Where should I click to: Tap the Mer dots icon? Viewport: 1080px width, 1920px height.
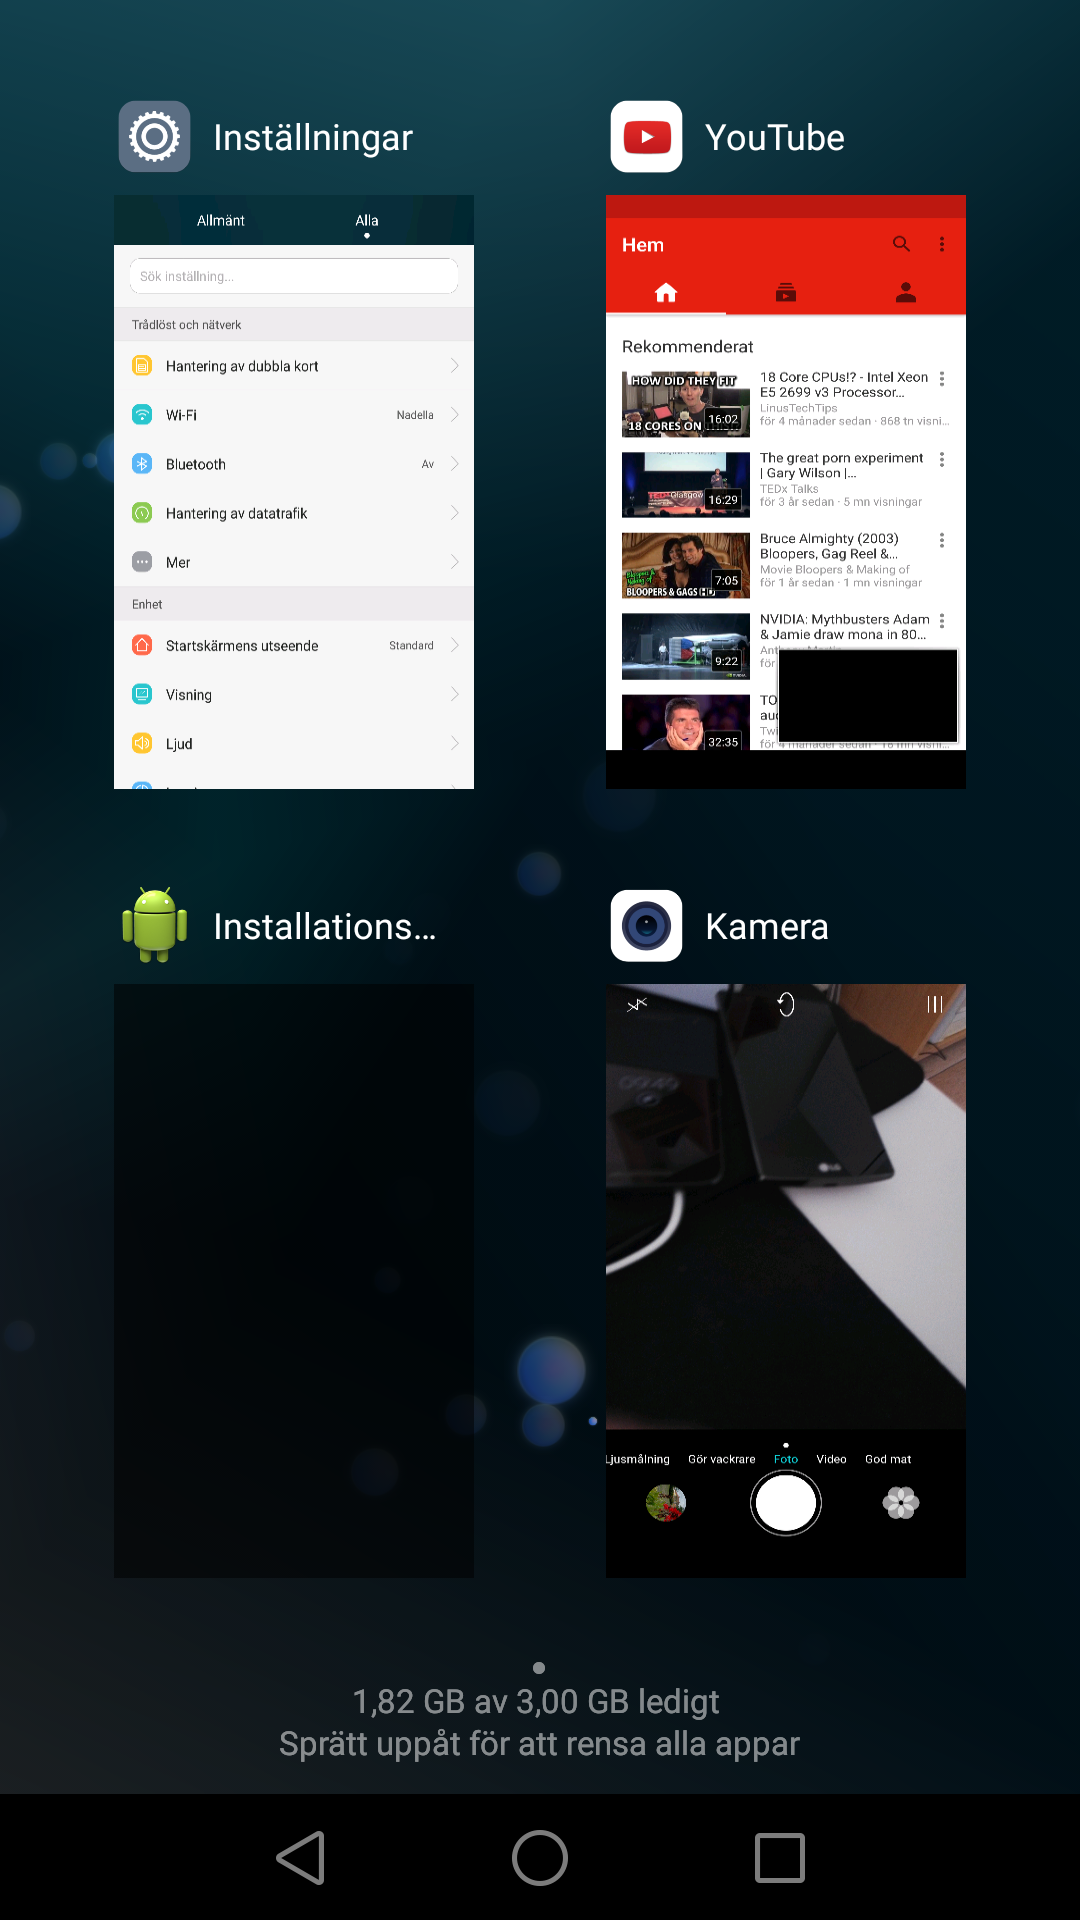pos(142,562)
